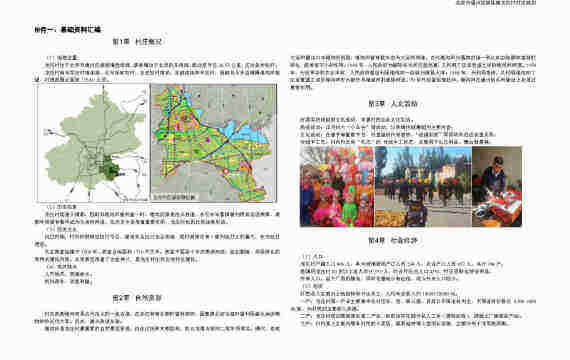Open the photo of people in colorful costumes
This screenshot has width=570, height=360.
pos(337,187)
